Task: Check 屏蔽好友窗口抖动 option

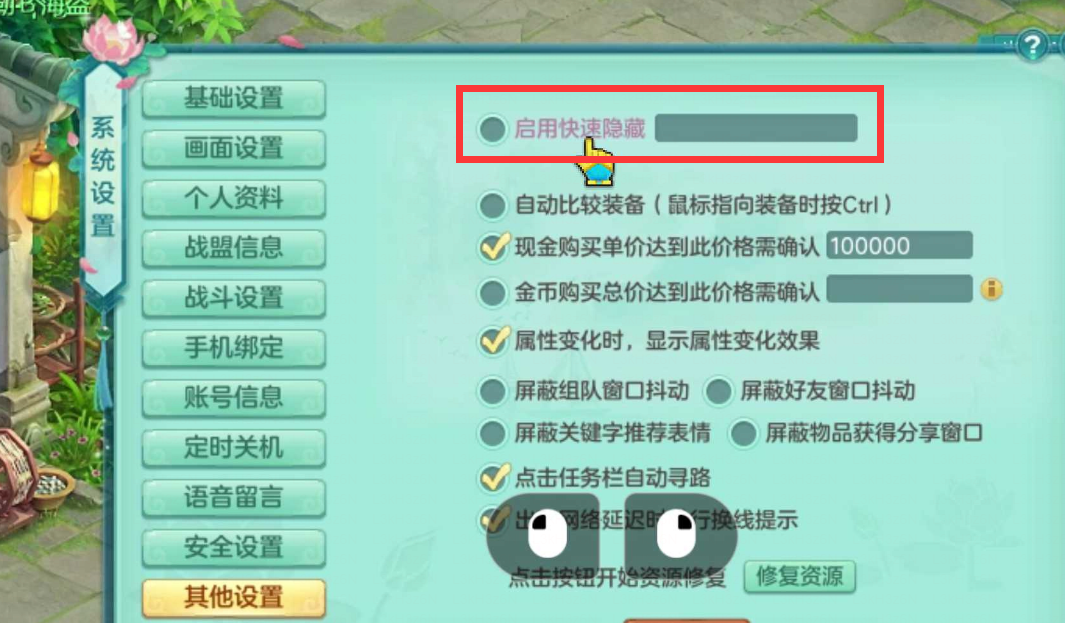Action: [719, 391]
